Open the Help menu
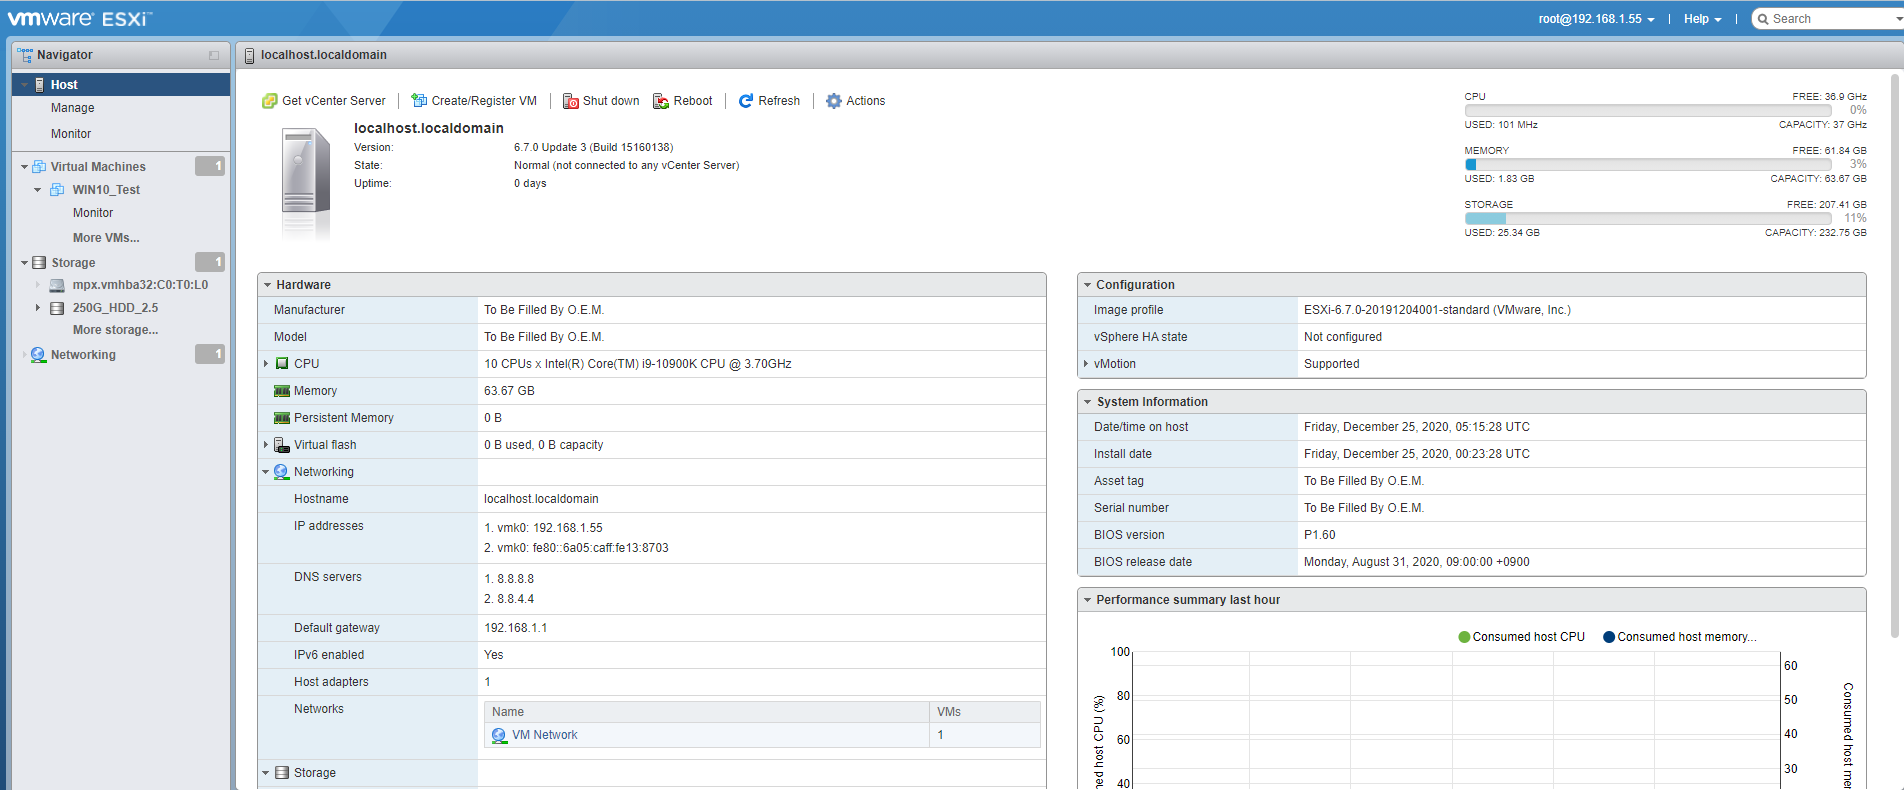 pos(1702,19)
